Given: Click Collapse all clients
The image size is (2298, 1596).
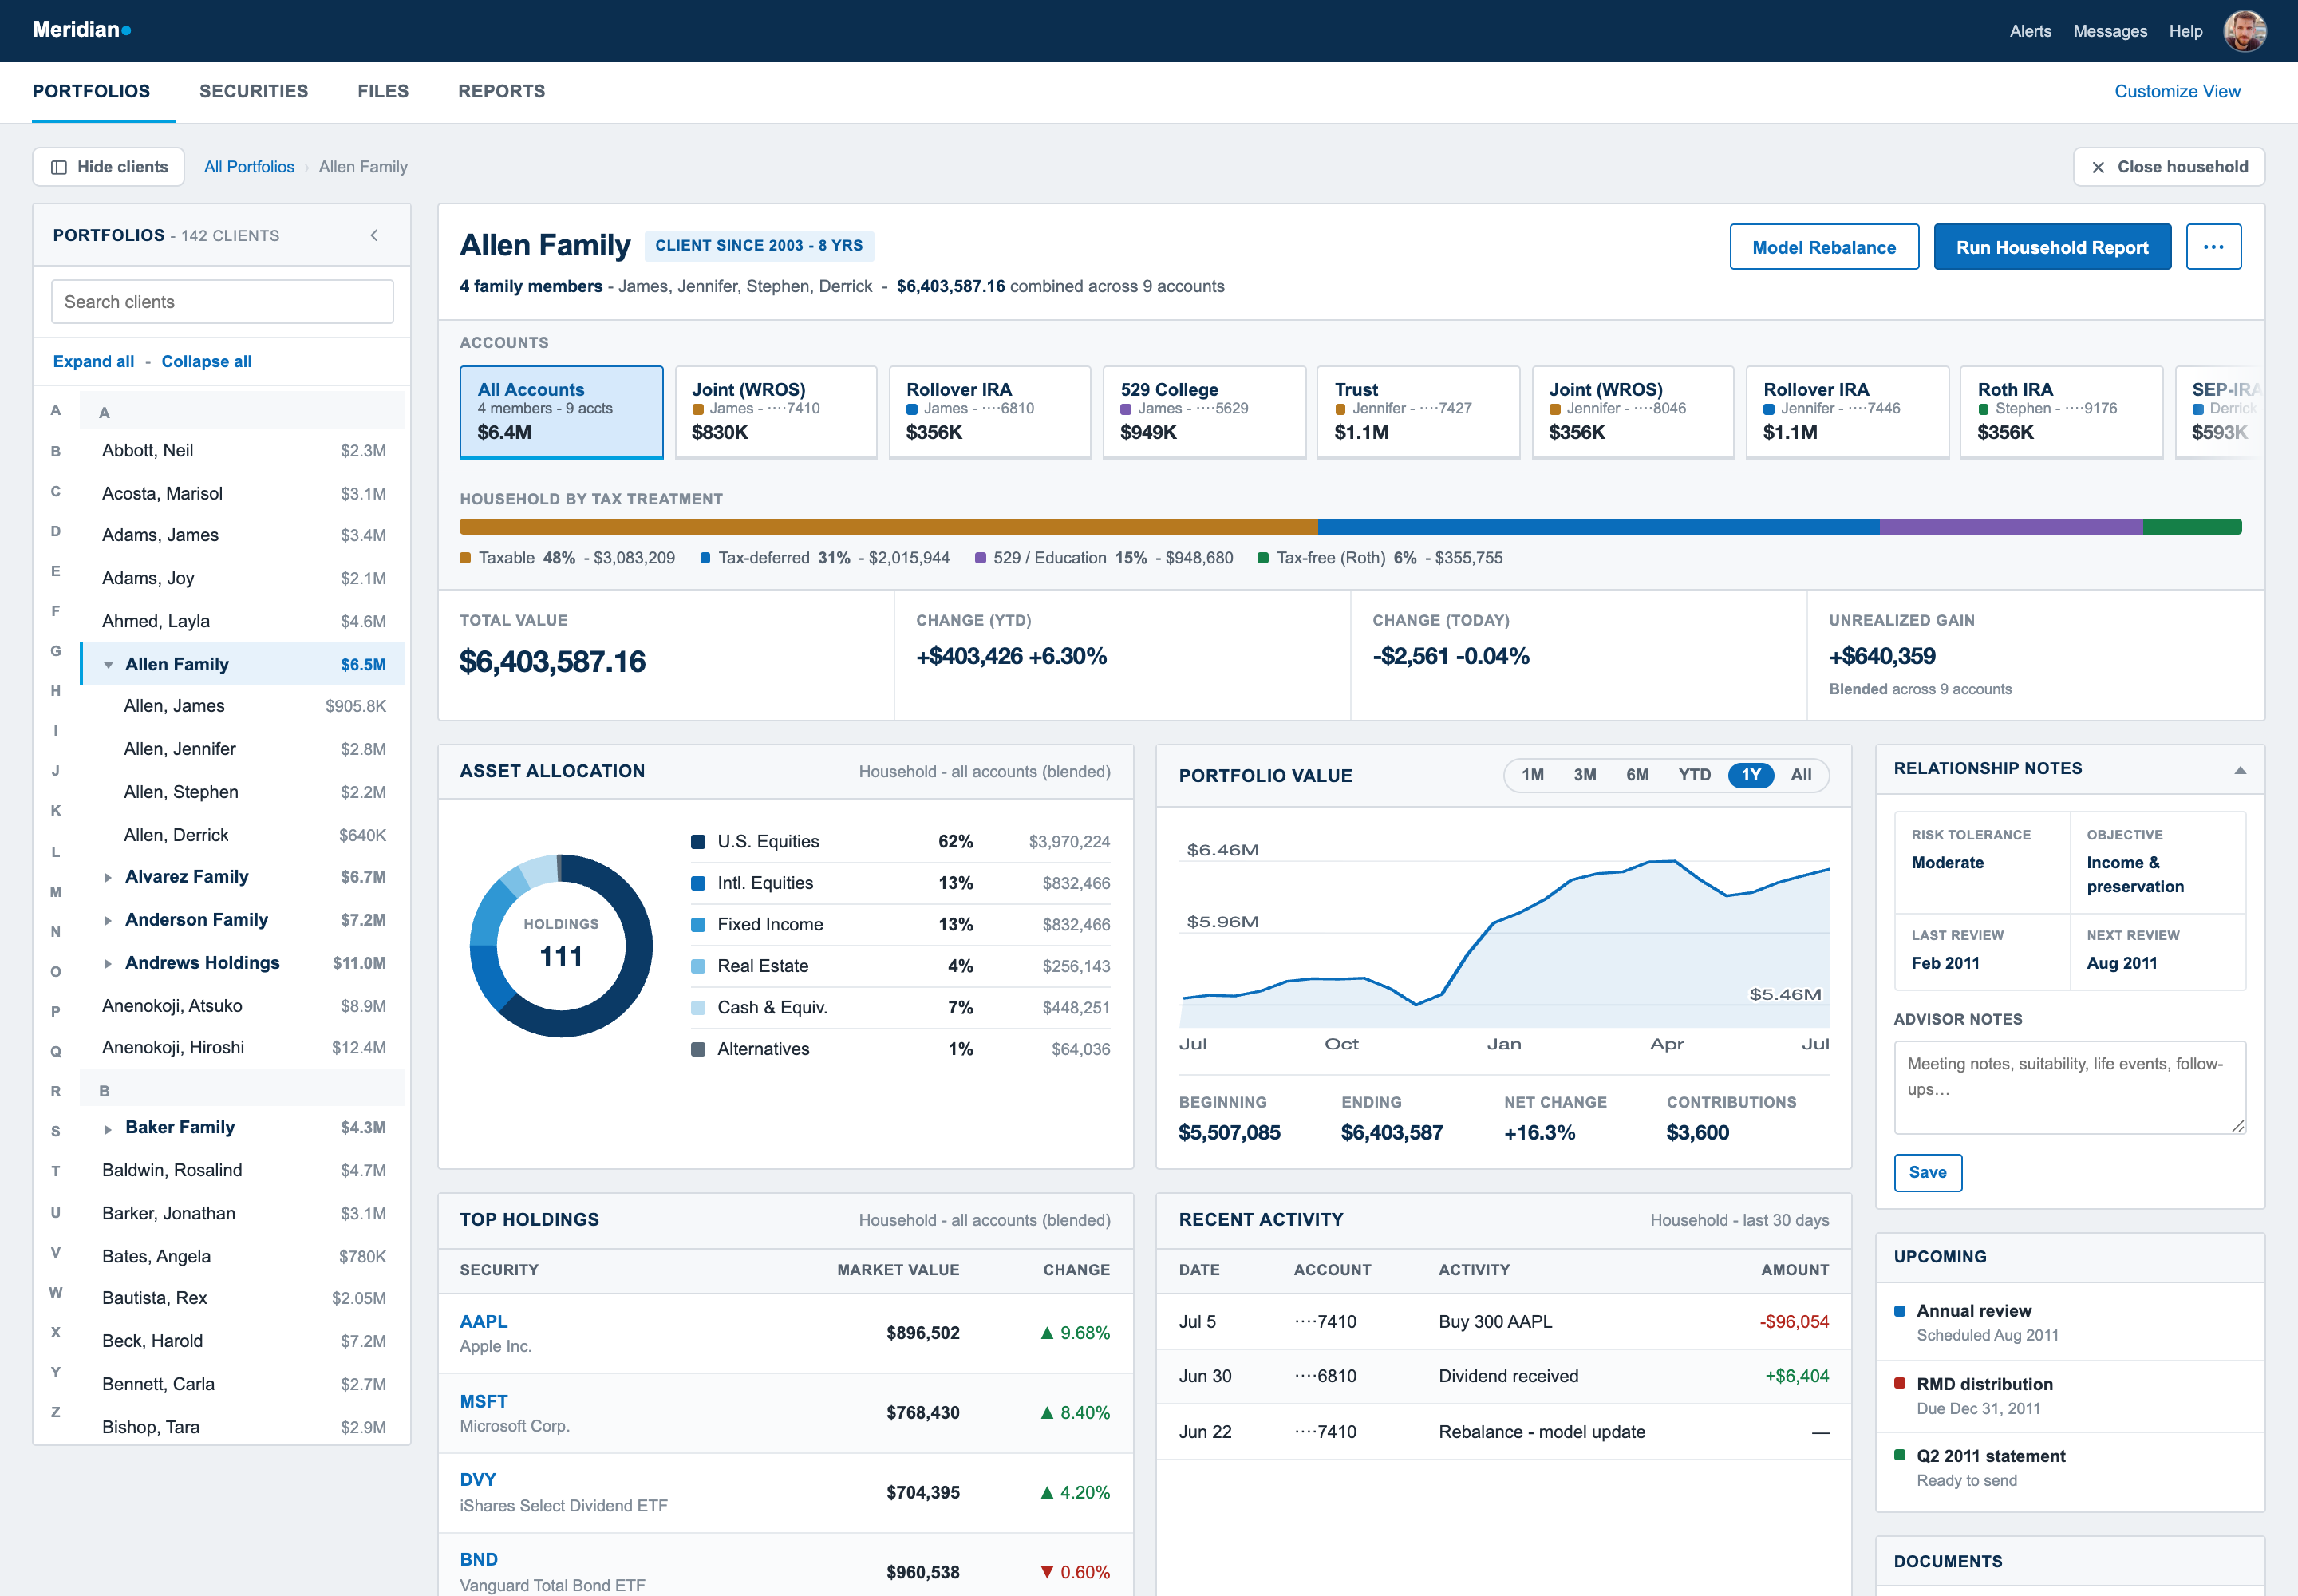Looking at the screenshot, I should [x=206, y=361].
